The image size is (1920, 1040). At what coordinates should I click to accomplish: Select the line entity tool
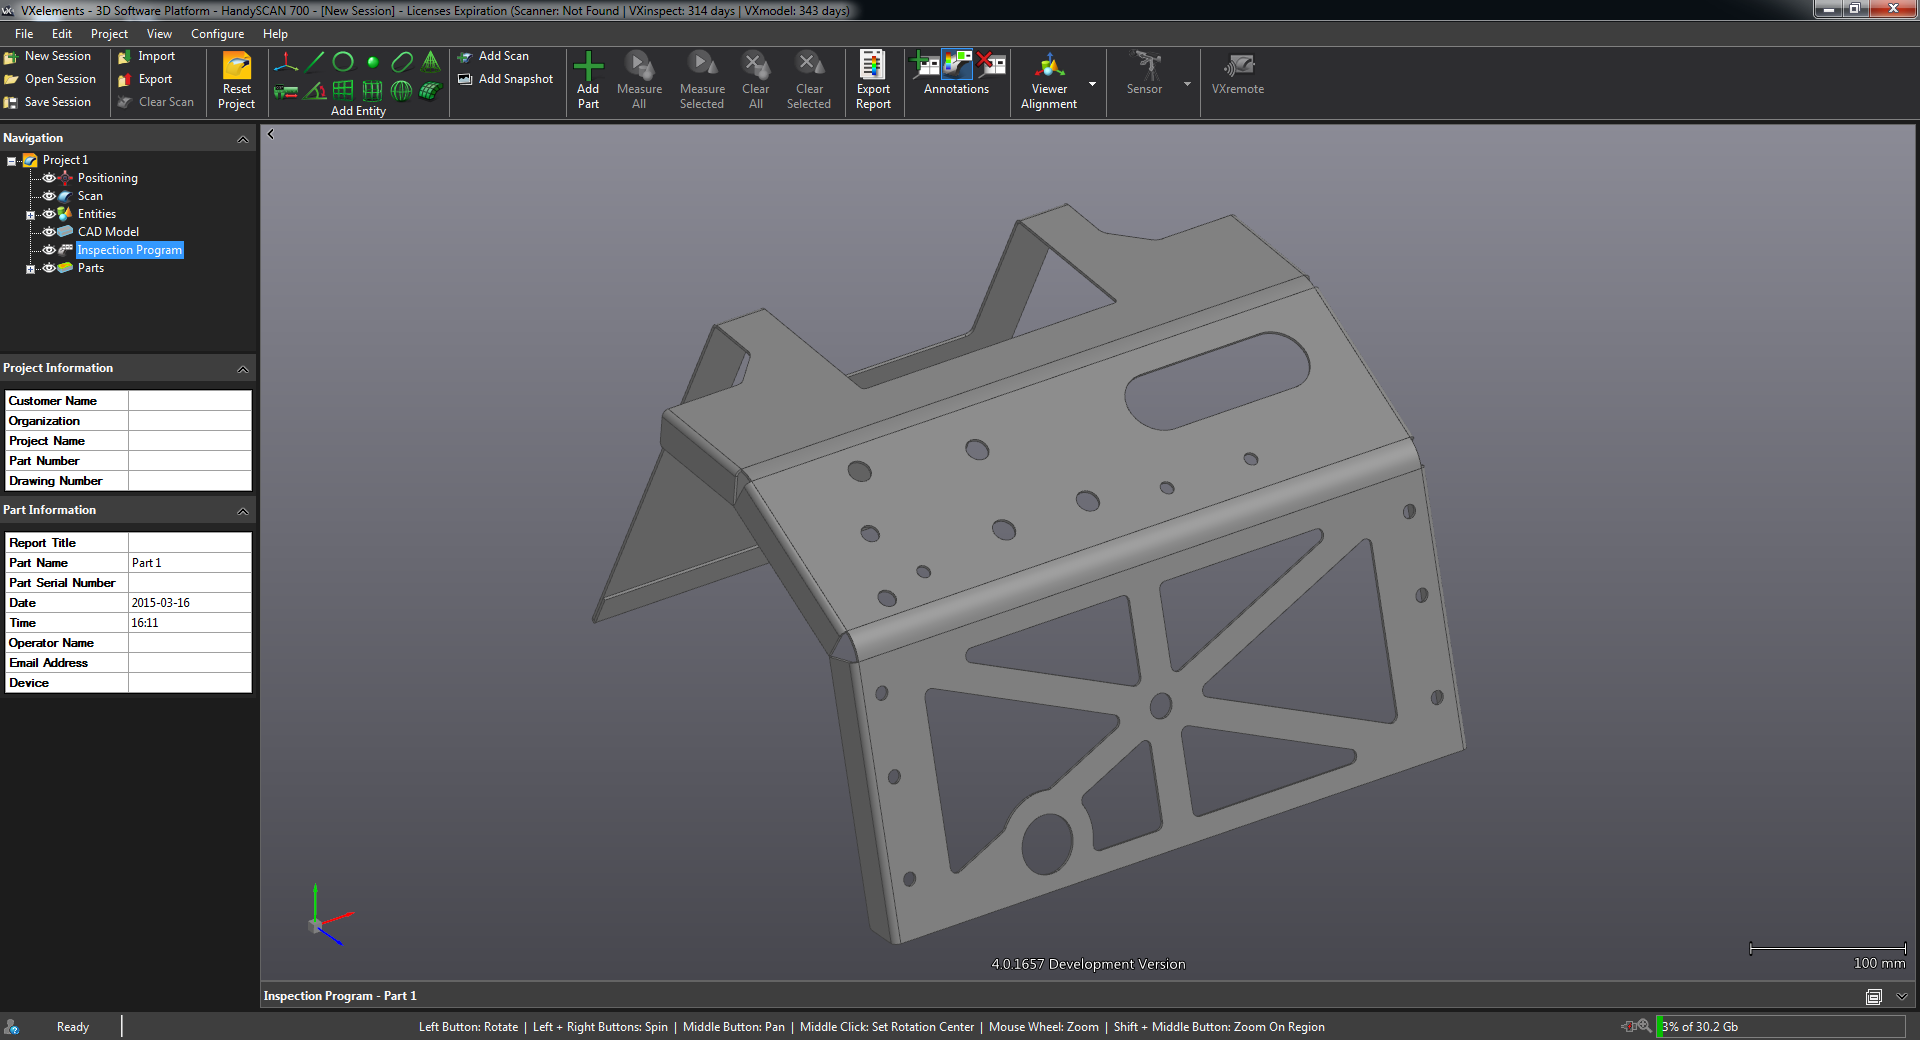coord(315,62)
